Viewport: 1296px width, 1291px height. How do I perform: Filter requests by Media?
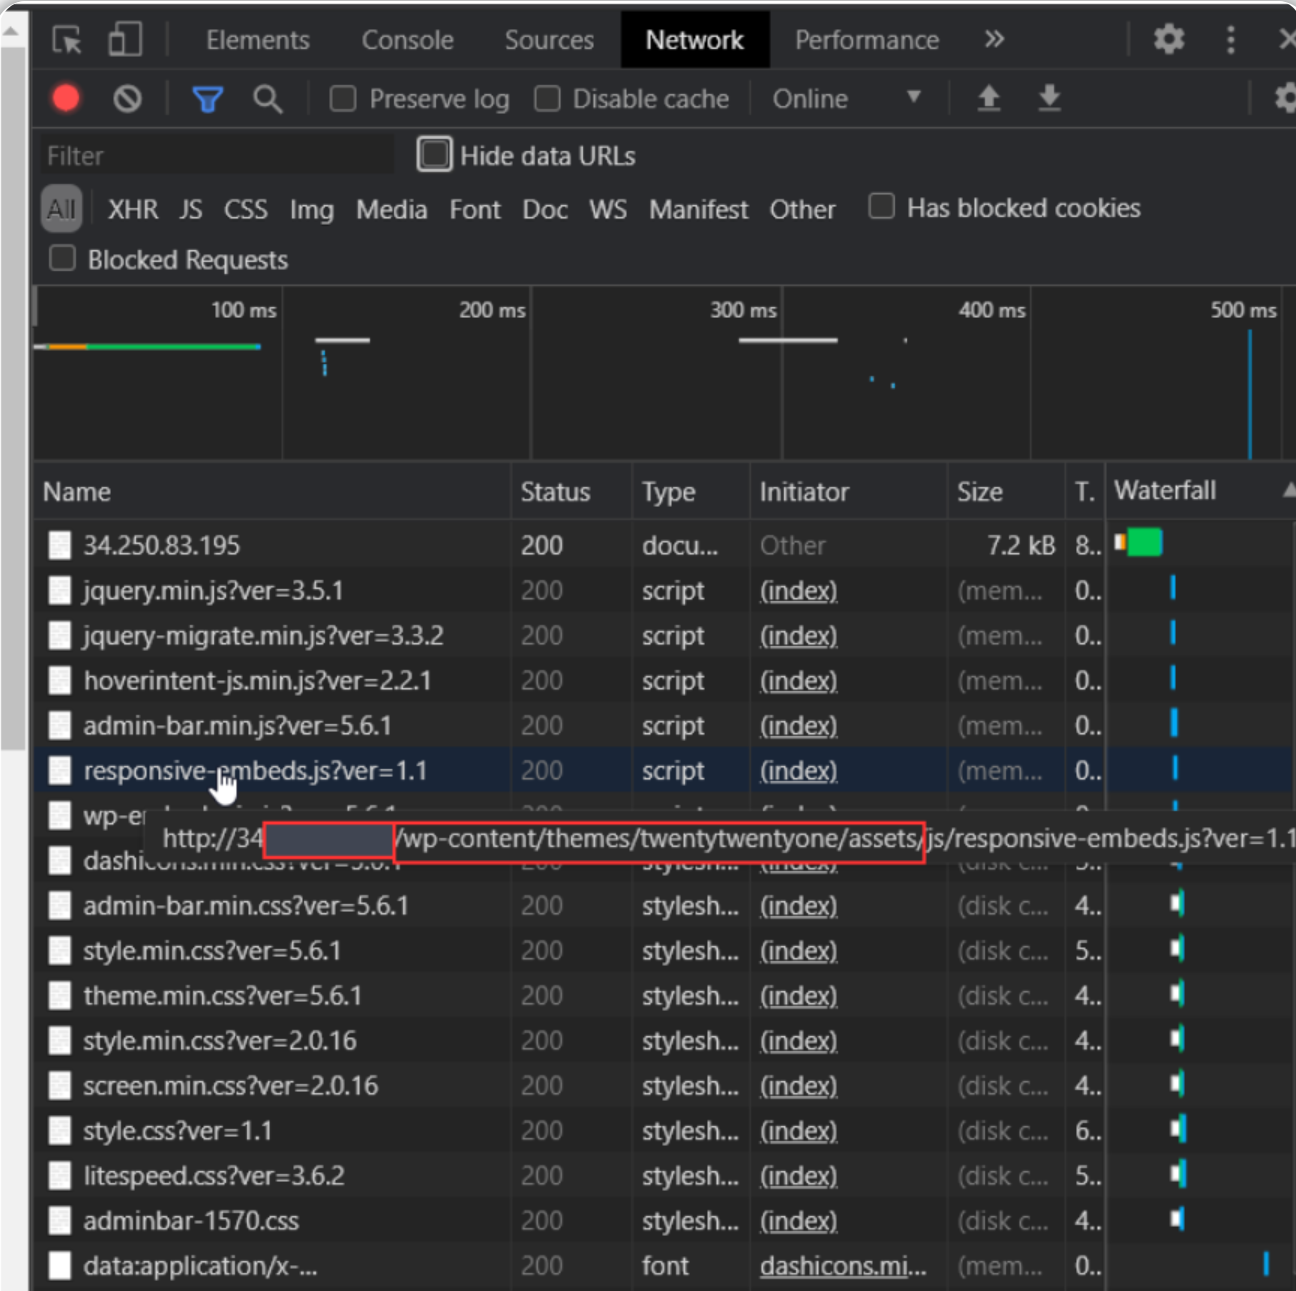click(x=392, y=209)
